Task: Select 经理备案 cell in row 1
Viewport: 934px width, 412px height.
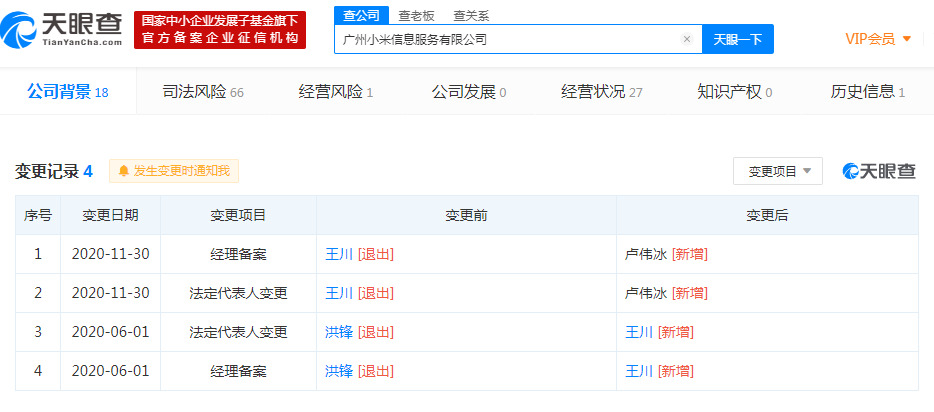Action: tap(238, 254)
